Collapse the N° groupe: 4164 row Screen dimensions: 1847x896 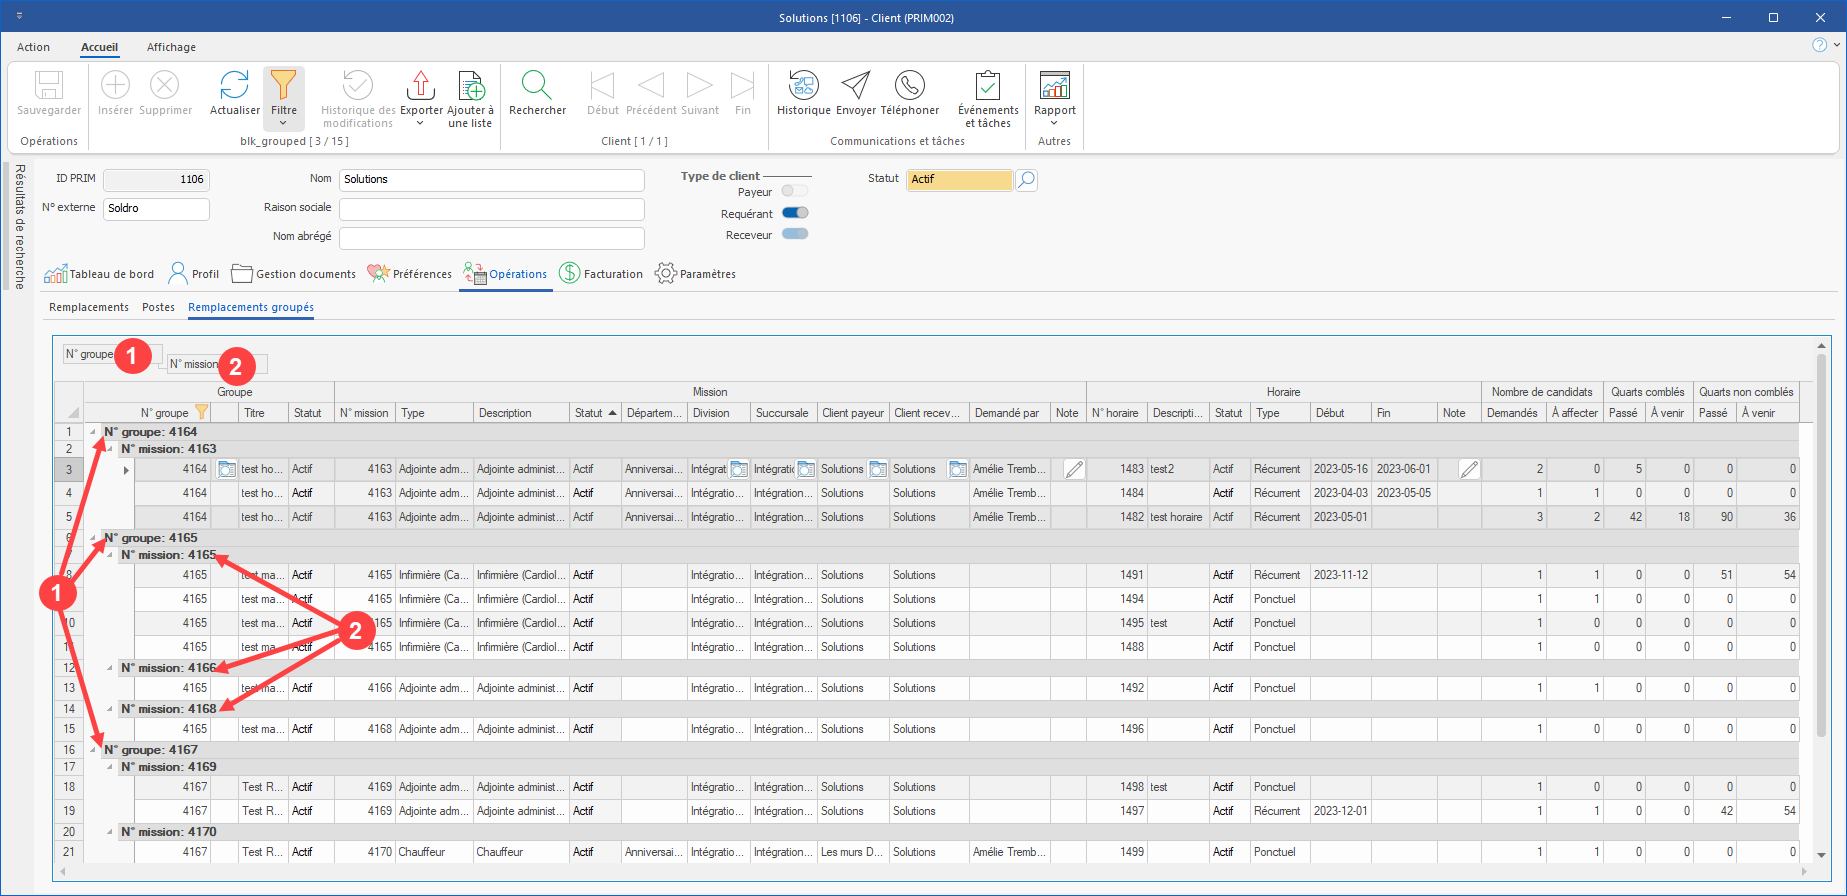tap(94, 433)
